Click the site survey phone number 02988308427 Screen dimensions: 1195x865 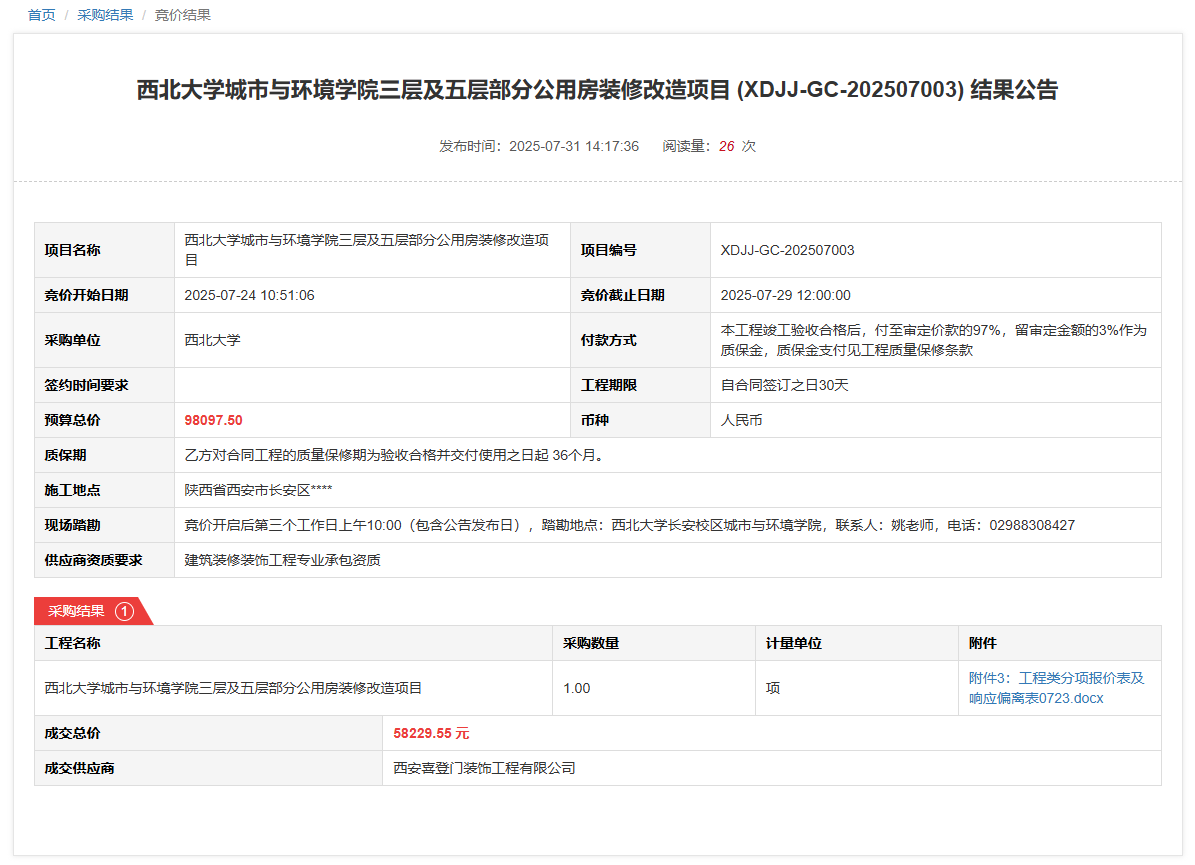(x=1032, y=525)
